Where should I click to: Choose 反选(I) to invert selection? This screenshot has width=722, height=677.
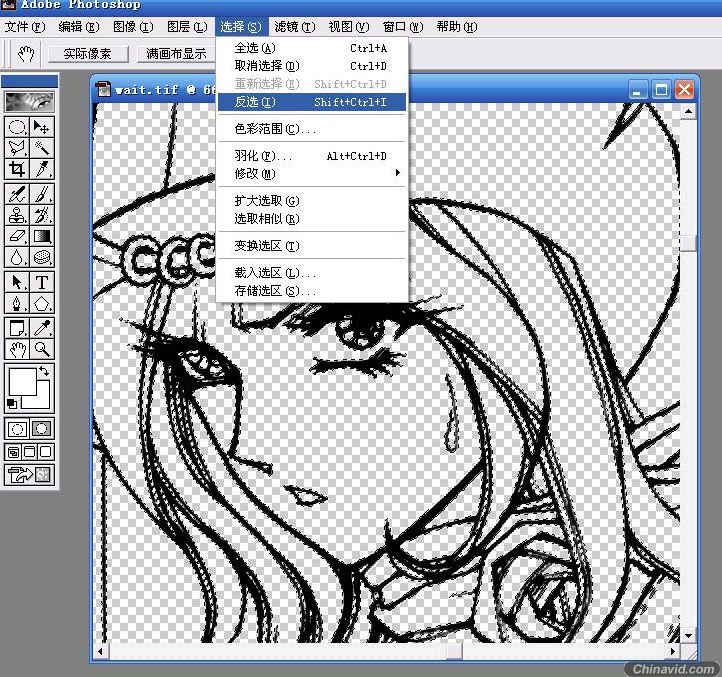312,102
